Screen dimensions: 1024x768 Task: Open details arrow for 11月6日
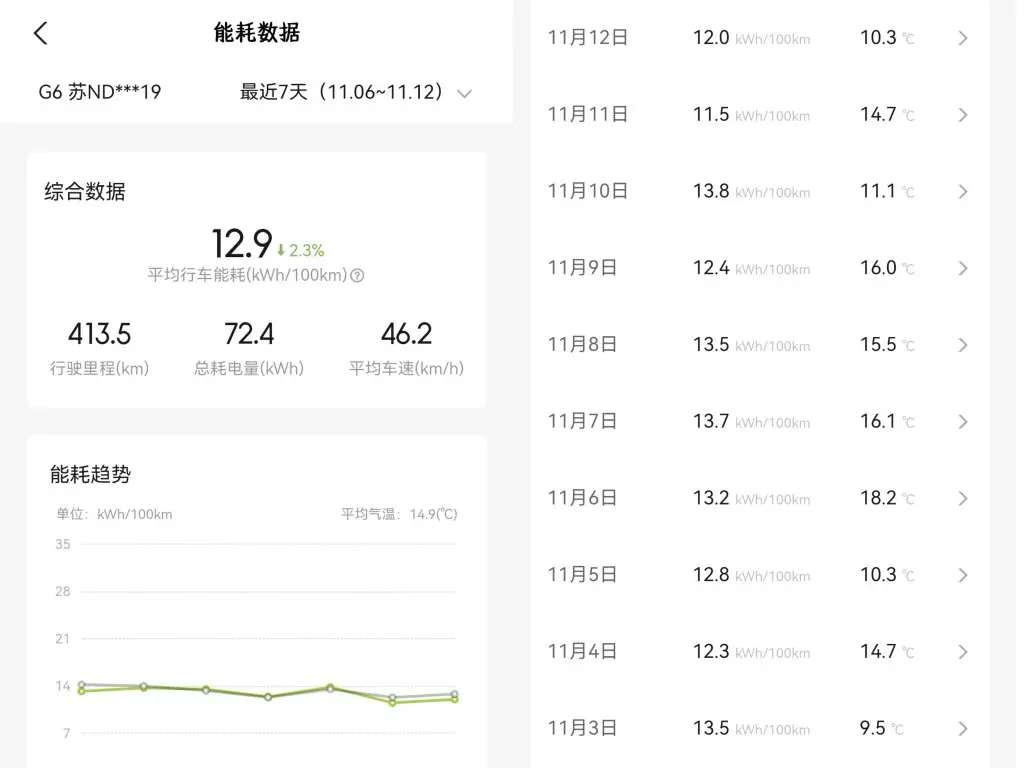click(963, 498)
